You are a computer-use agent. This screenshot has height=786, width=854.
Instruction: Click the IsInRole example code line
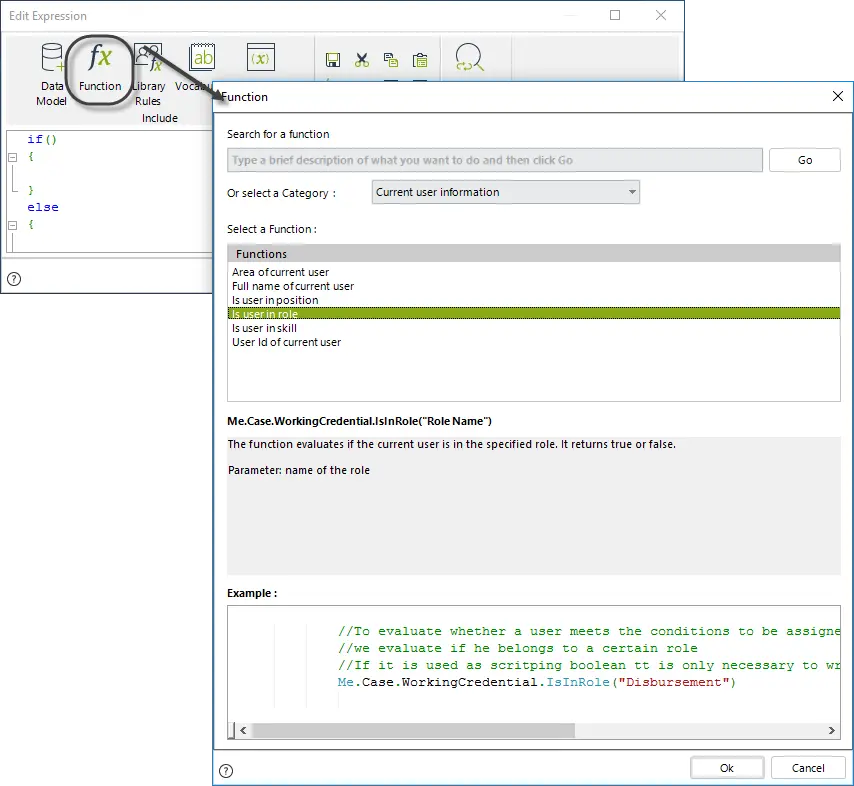(536, 682)
